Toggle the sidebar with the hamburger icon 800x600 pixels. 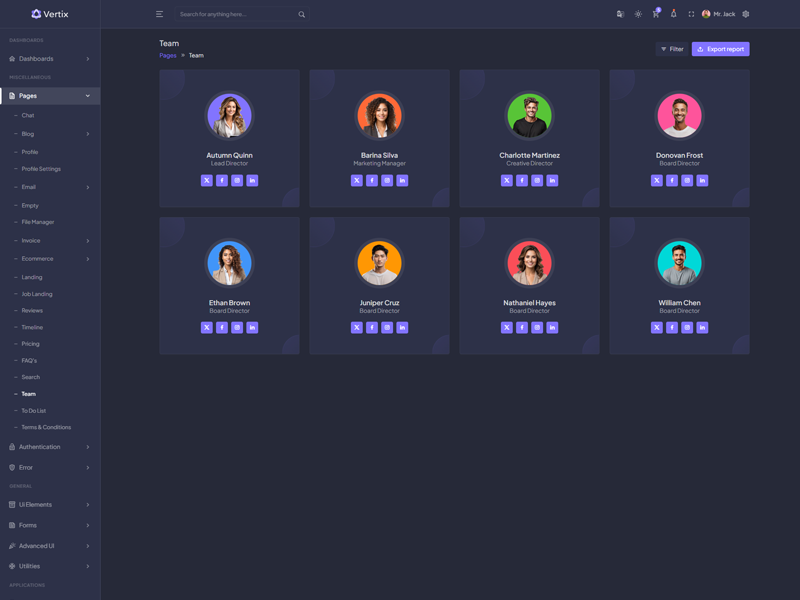click(x=159, y=14)
